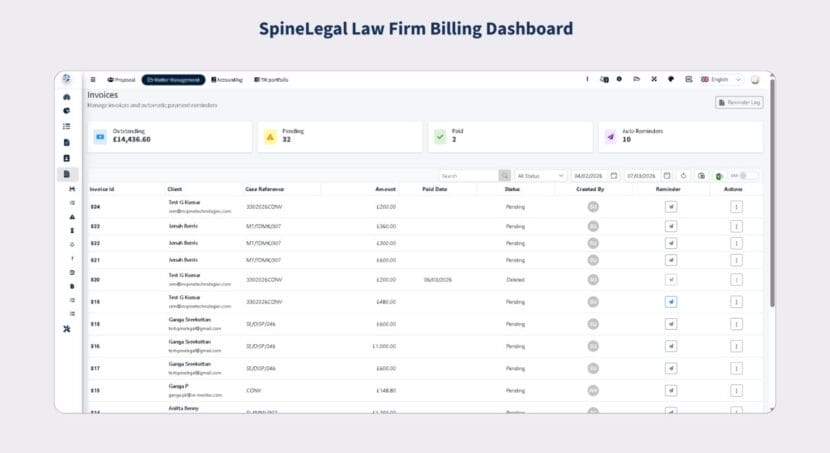Open the calendar picker for 04/02/2026 date
Image resolution: width=830 pixels, height=453 pixels.
tap(614, 176)
